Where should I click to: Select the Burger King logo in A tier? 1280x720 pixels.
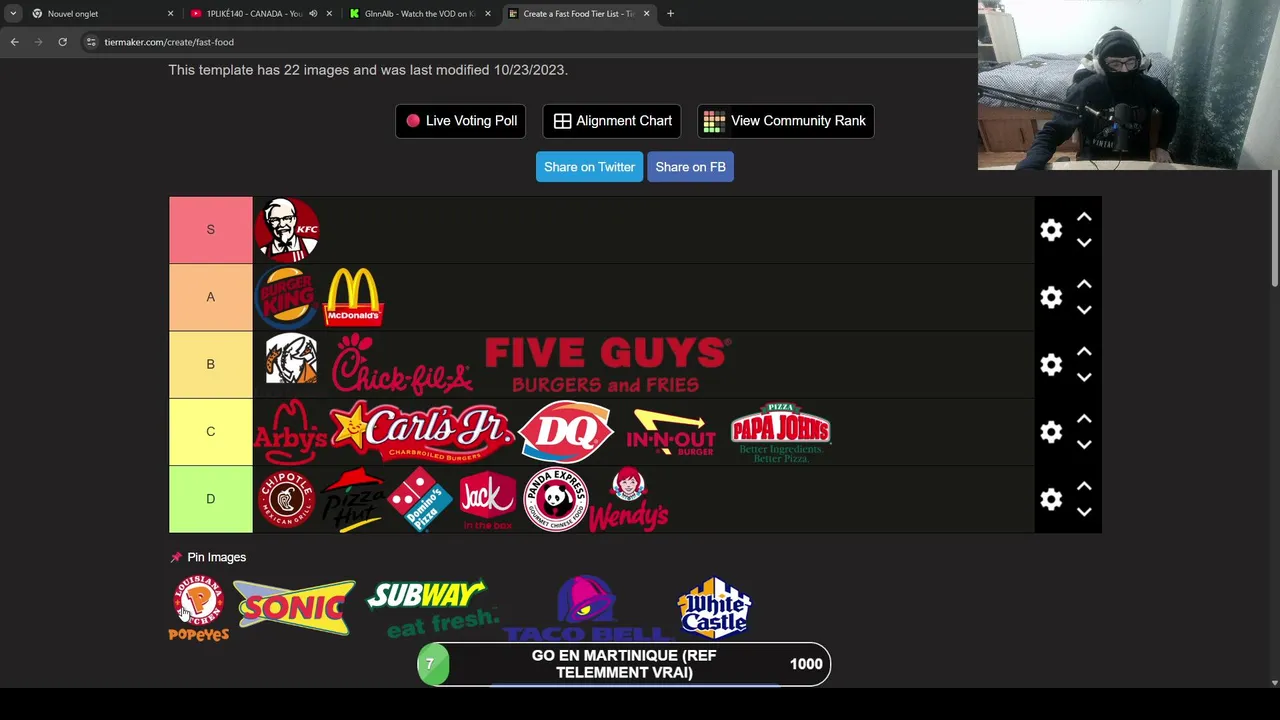287,297
